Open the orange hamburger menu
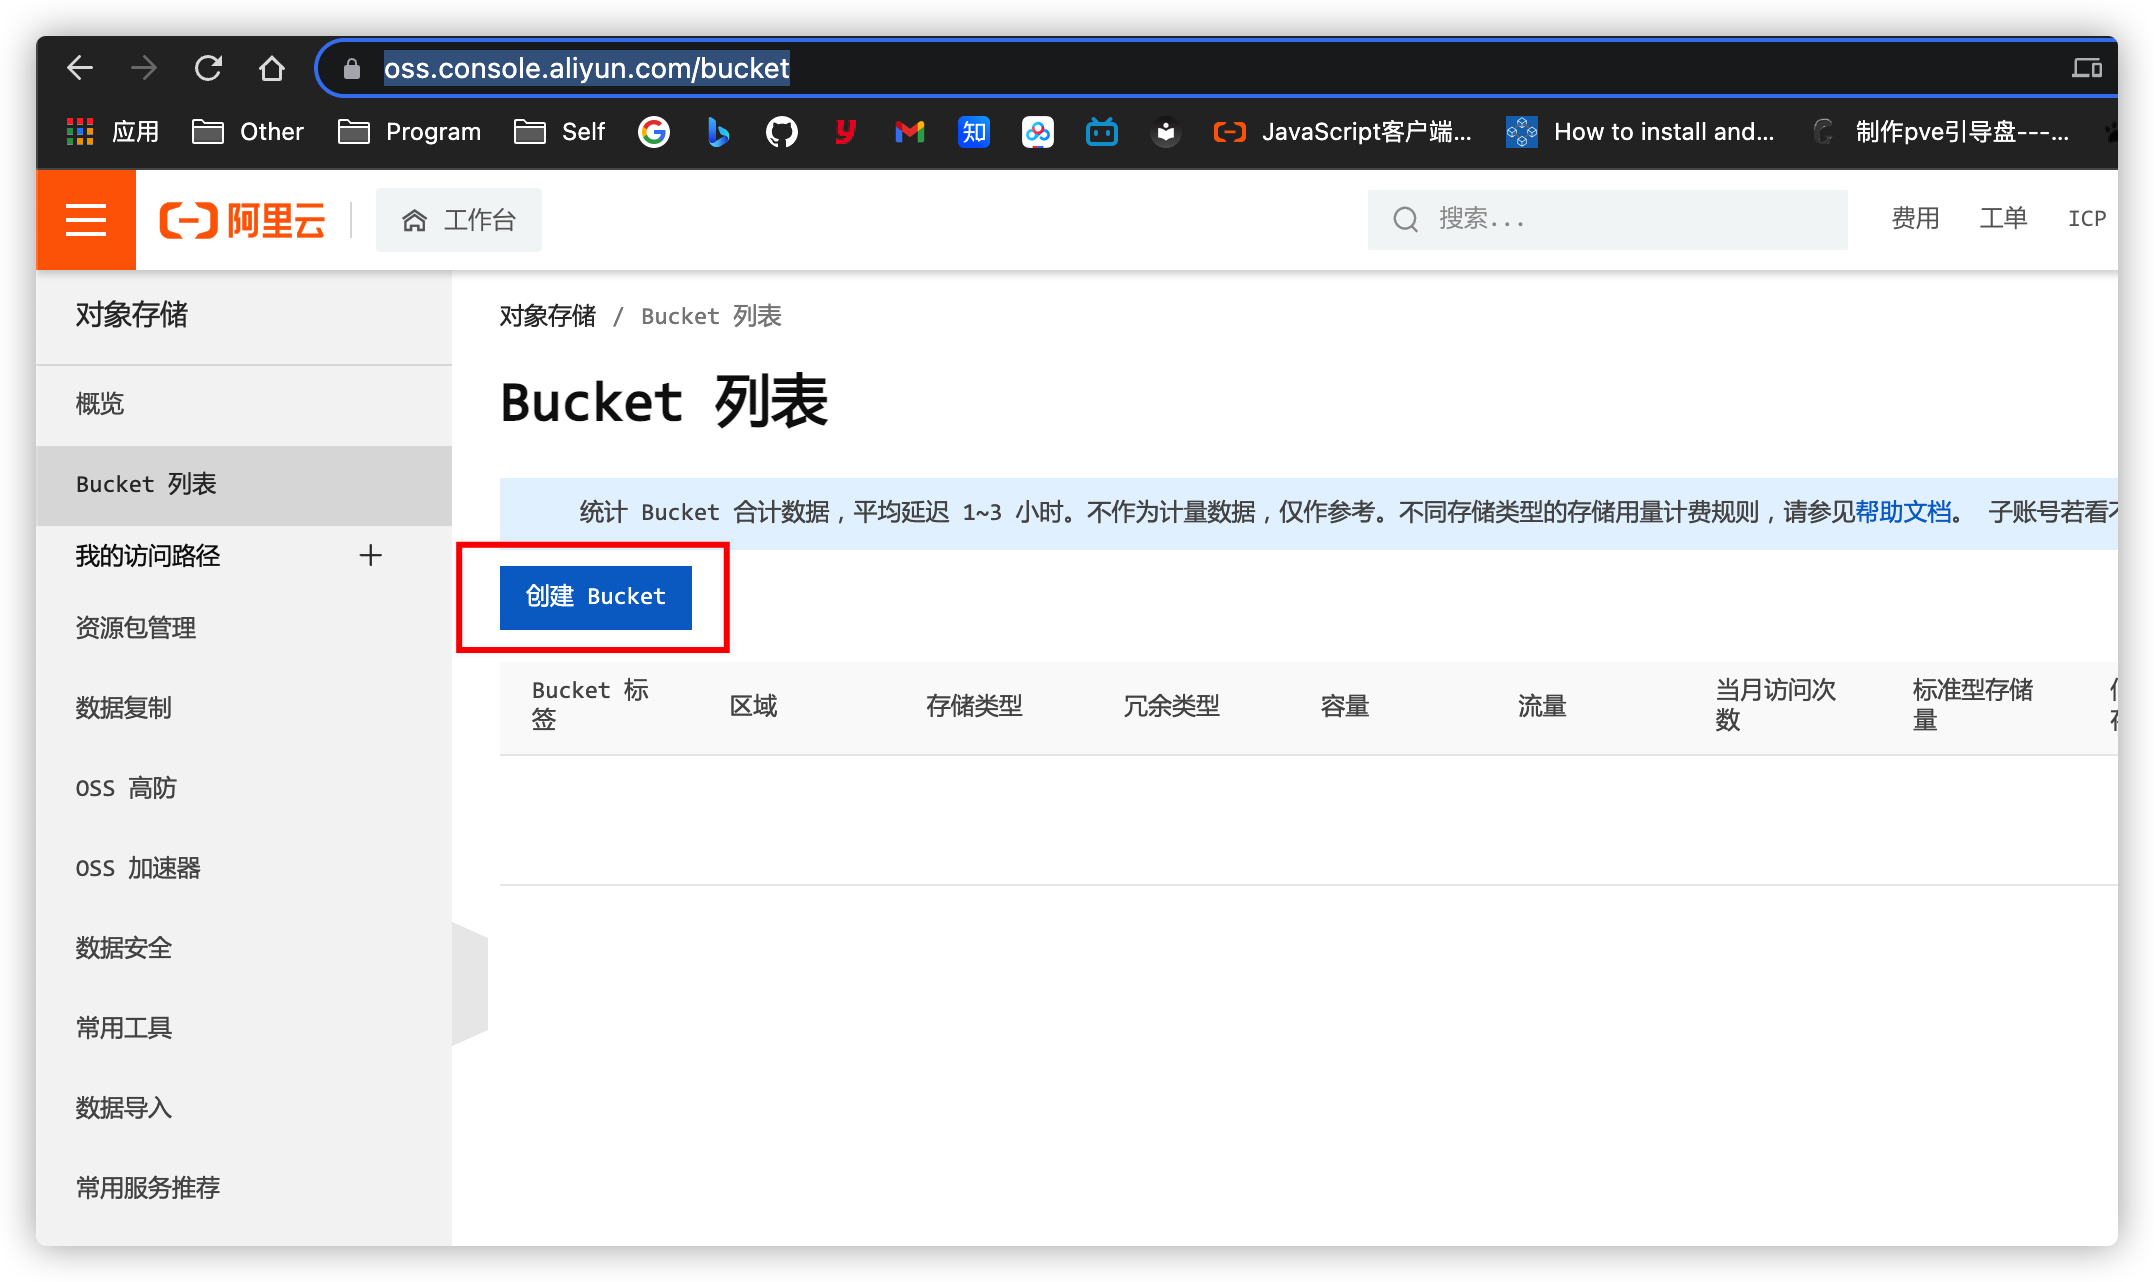This screenshot has width=2154, height=1282. coord(86,220)
